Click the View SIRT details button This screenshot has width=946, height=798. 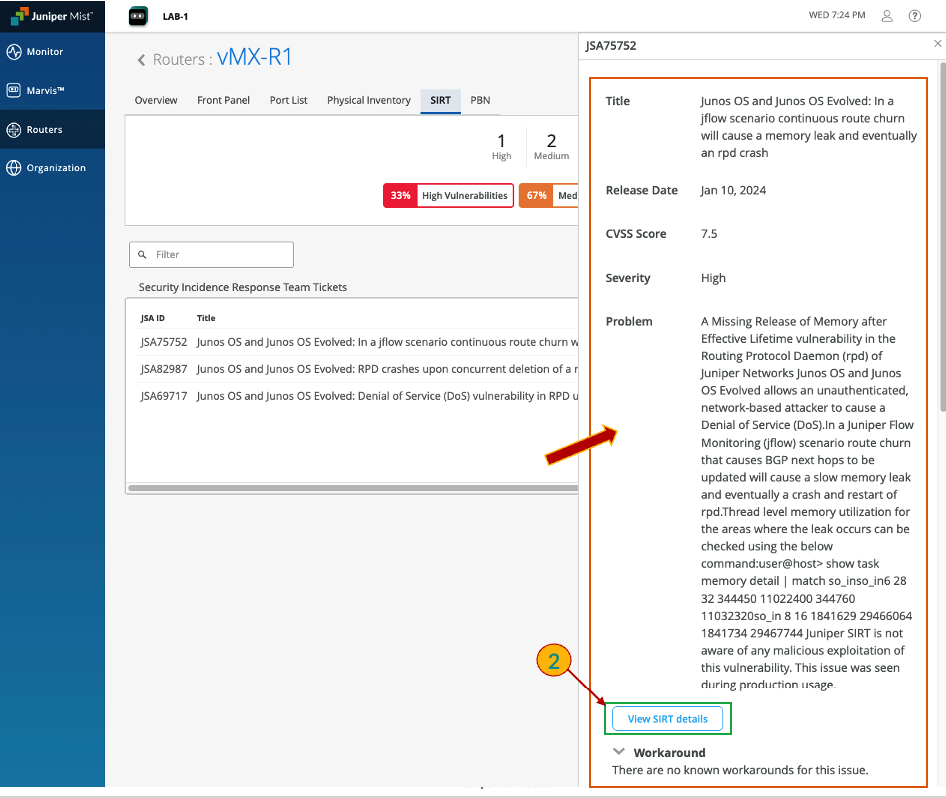point(667,718)
